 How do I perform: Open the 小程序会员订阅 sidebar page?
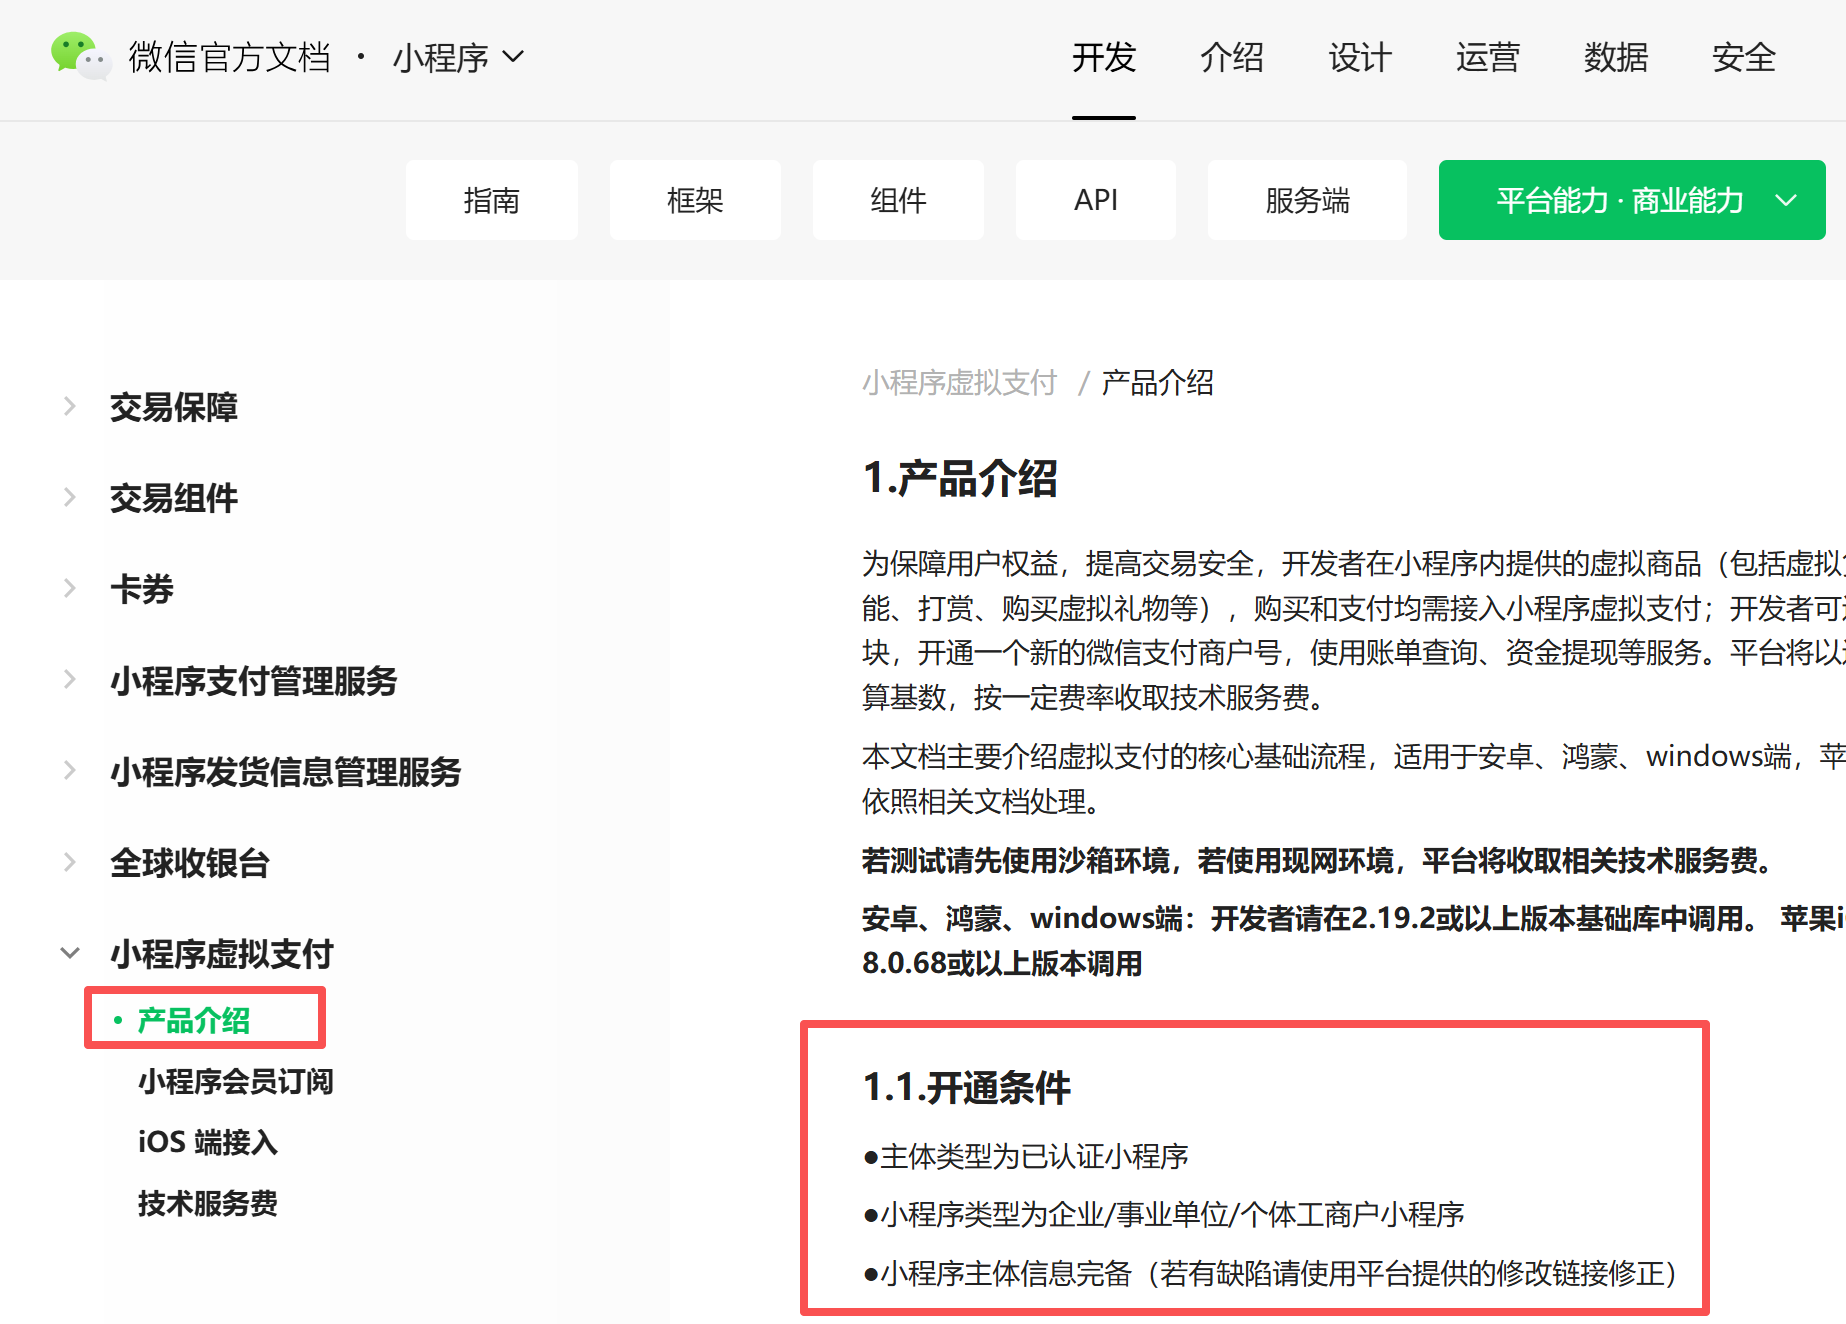[x=236, y=1081]
